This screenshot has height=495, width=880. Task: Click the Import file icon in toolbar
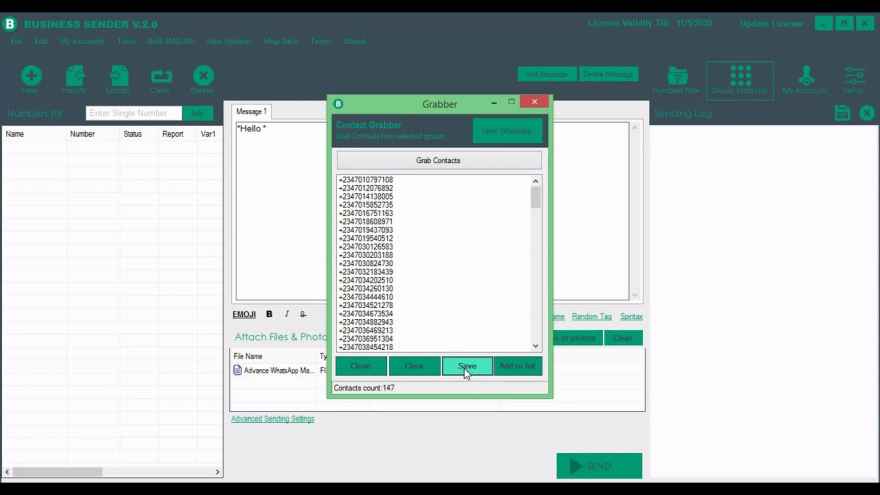coord(75,76)
